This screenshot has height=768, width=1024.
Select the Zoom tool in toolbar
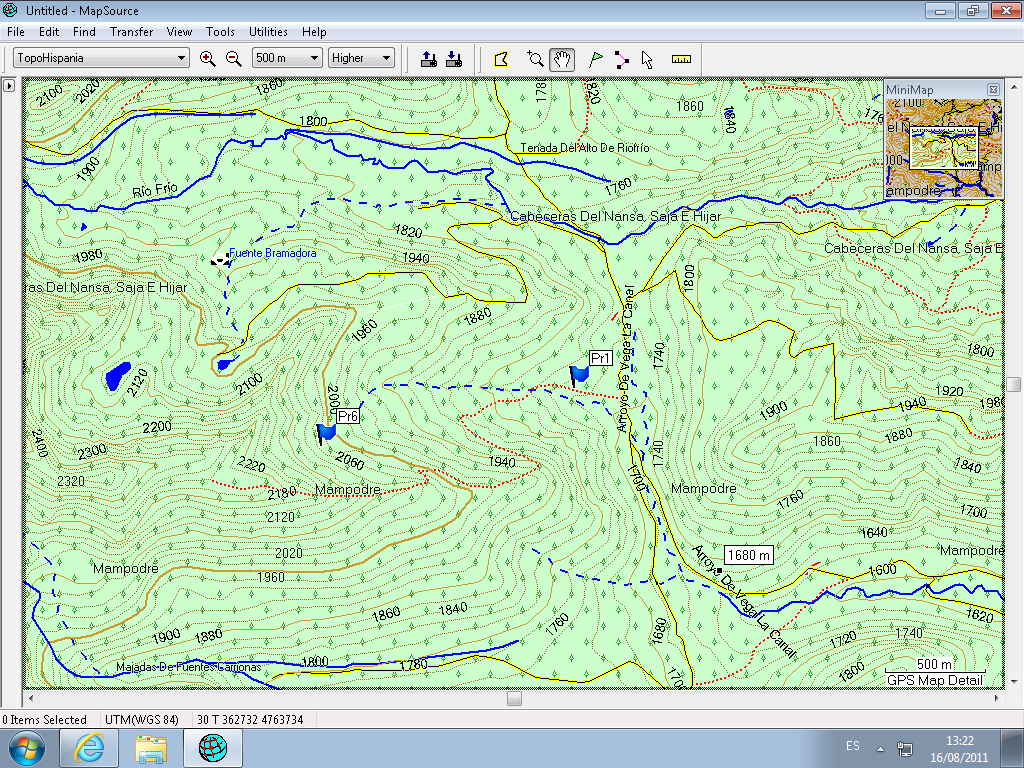[x=536, y=59]
